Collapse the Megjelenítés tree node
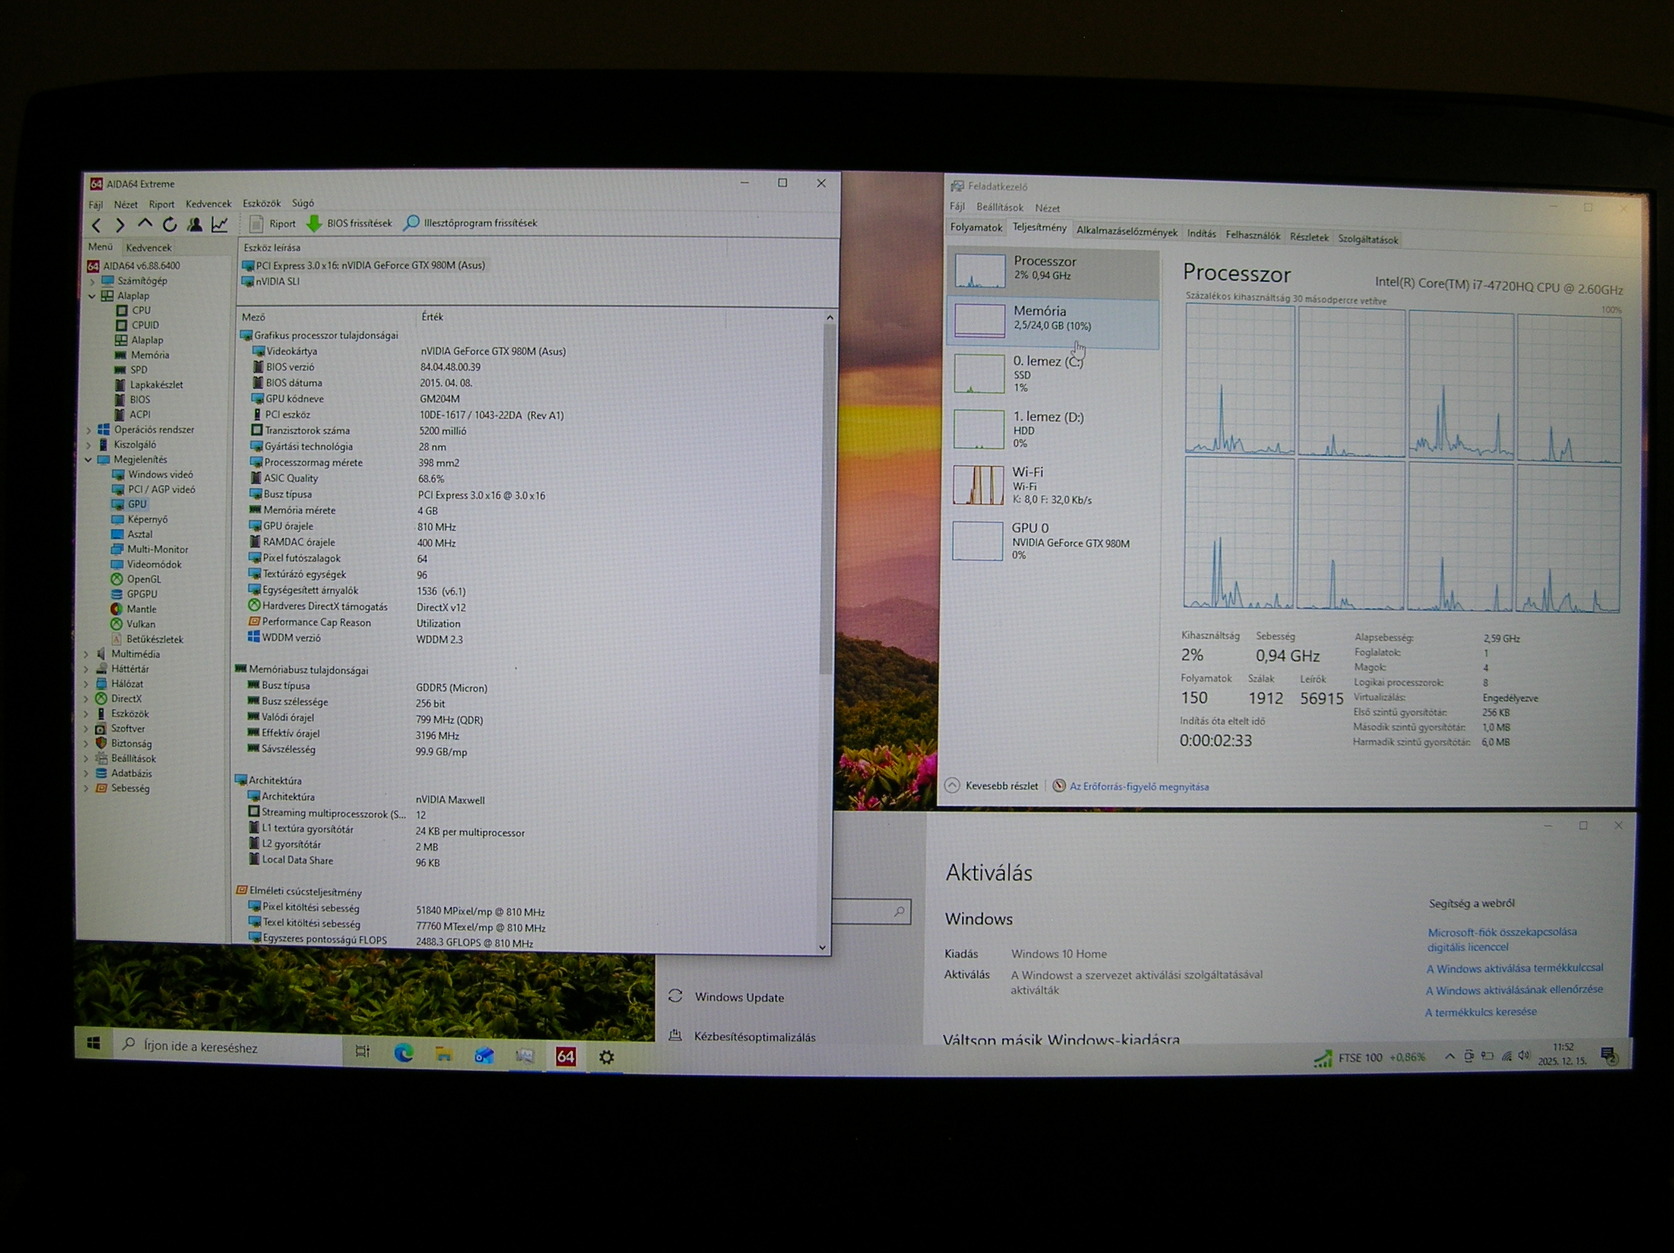This screenshot has width=1674, height=1253. point(89,461)
